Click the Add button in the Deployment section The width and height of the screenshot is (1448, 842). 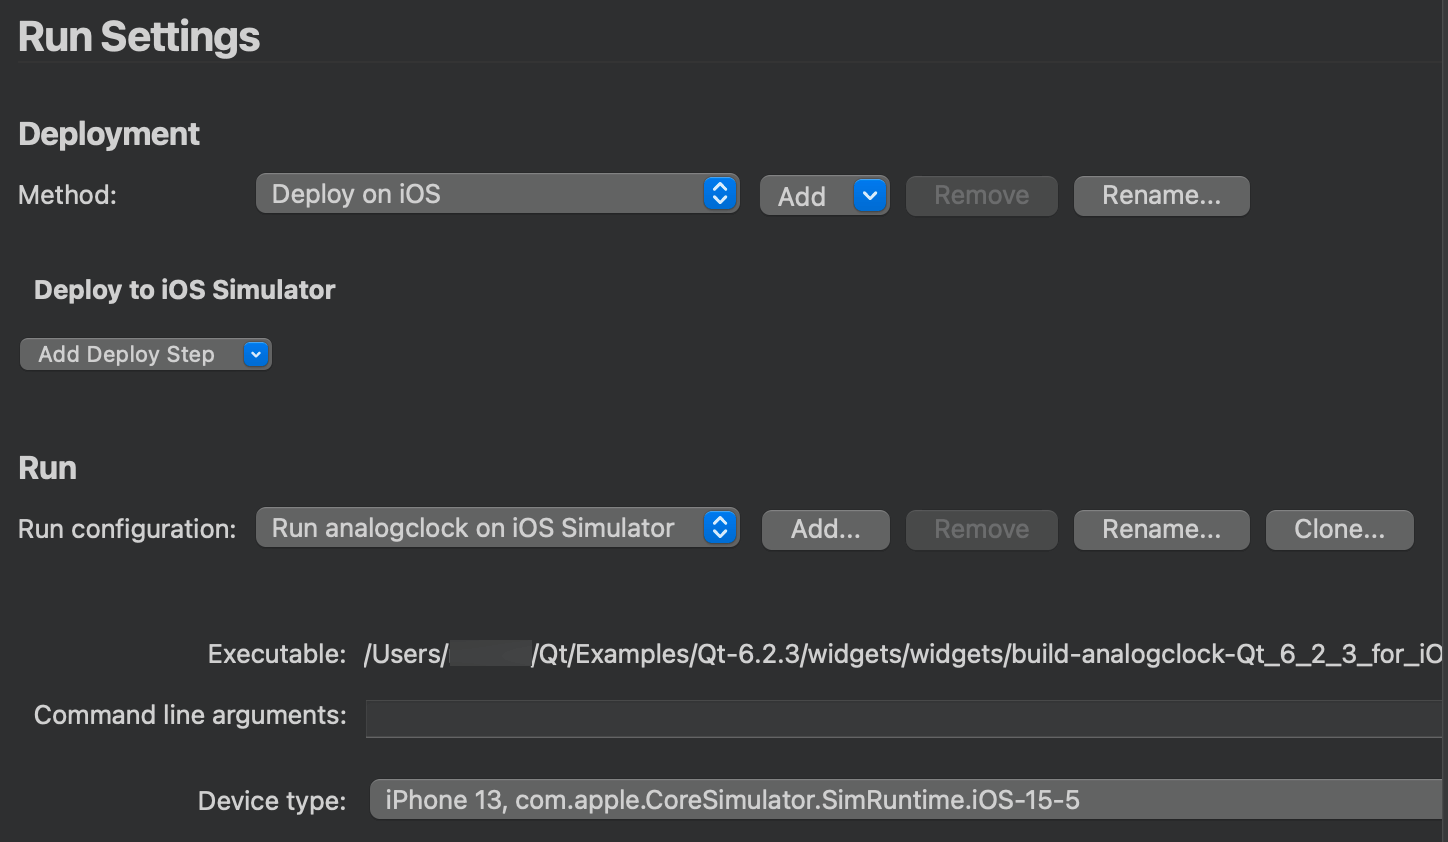[800, 195]
